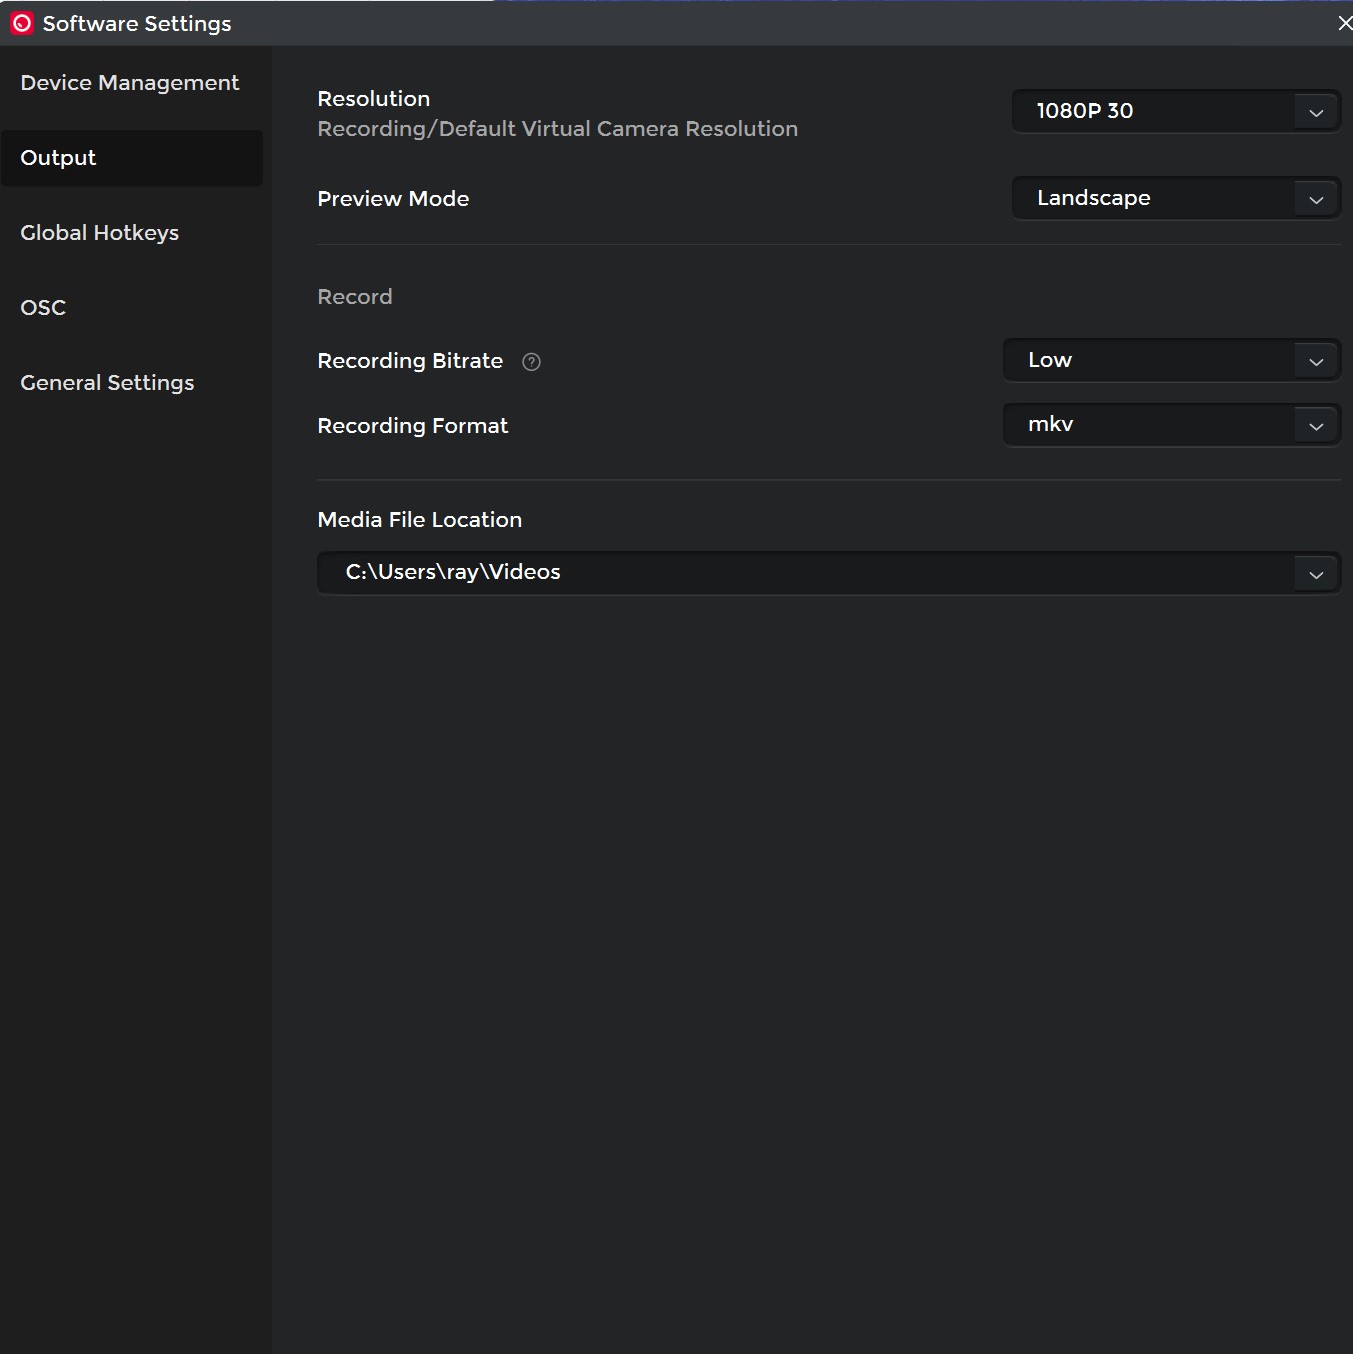Click the Software Settings title text
This screenshot has width=1353, height=1354.
click(x=137, y=23)
